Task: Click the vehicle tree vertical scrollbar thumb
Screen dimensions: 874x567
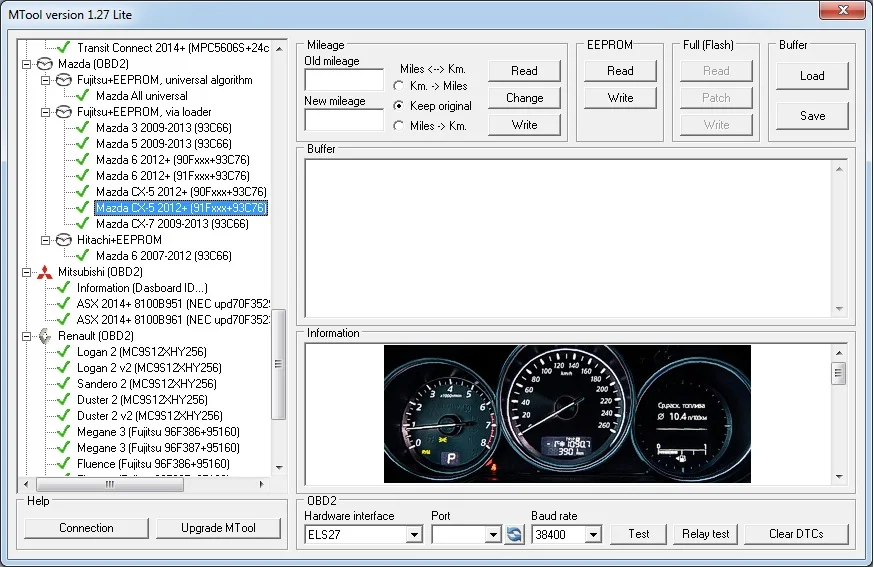Action: [280, 365]
